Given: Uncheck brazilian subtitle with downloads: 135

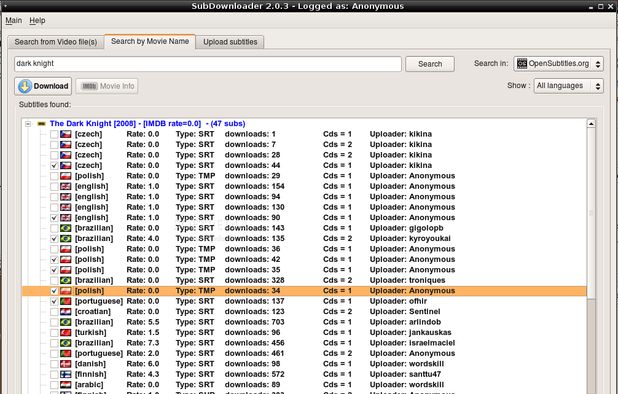Looking at the screenshot, I should (54, 238).
